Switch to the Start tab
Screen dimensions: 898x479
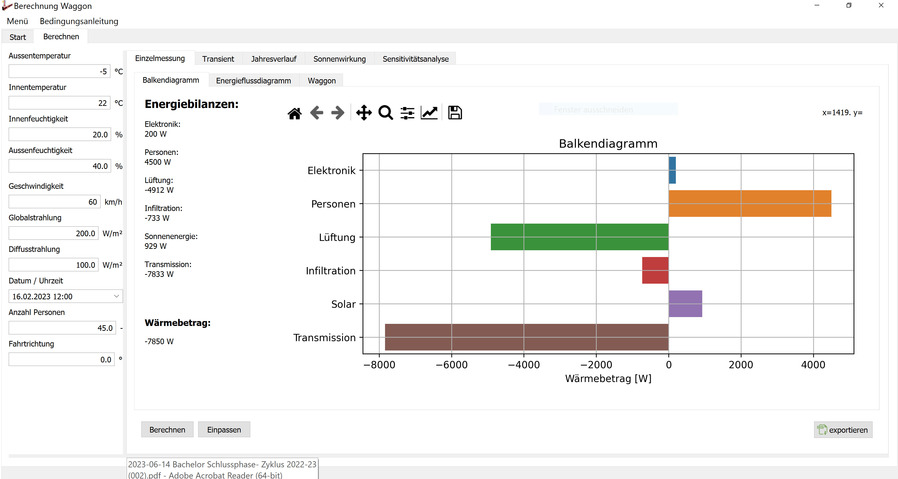[x=18, y=37]
